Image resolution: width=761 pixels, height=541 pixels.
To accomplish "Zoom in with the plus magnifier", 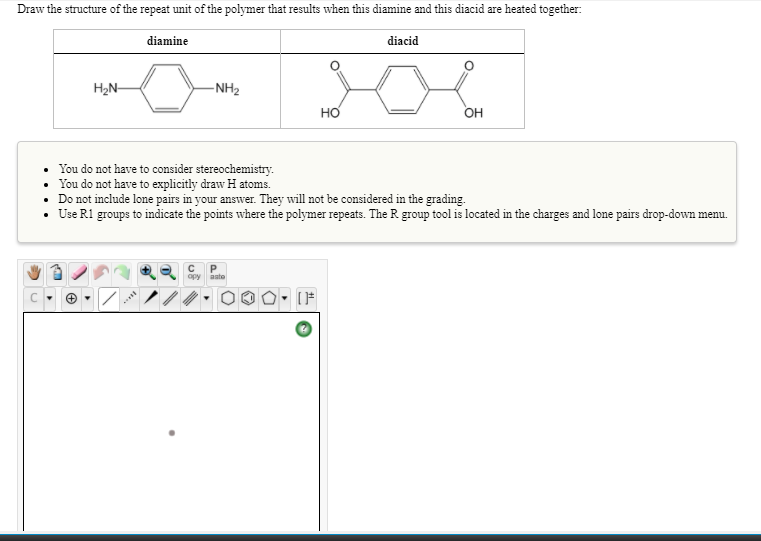I will (x=147, y=273).
